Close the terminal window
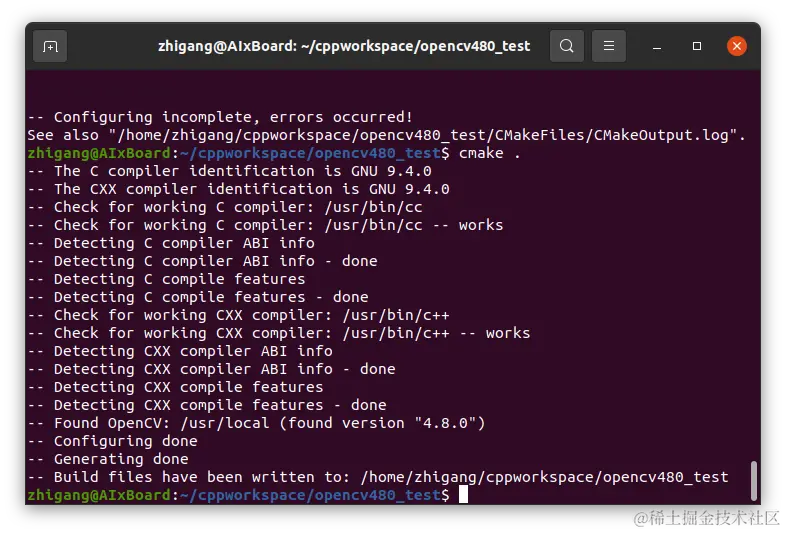The width and height of the screenshot is (786, 533). pos(736,46)
